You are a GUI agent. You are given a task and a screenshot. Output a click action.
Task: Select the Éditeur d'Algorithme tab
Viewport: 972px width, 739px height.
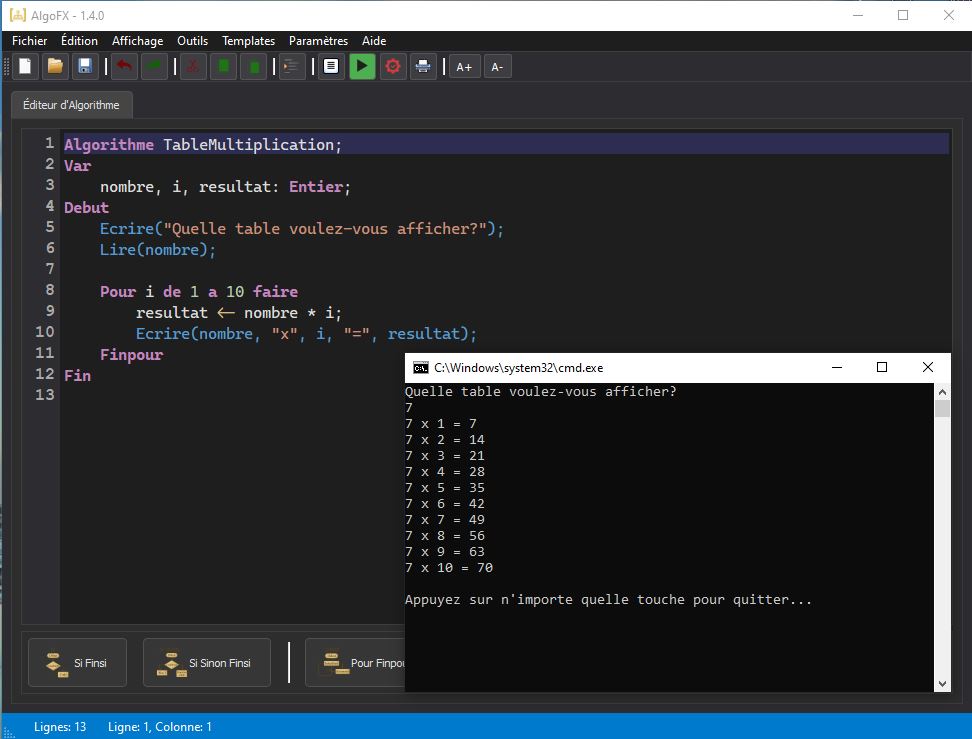(x=71, y=105)
